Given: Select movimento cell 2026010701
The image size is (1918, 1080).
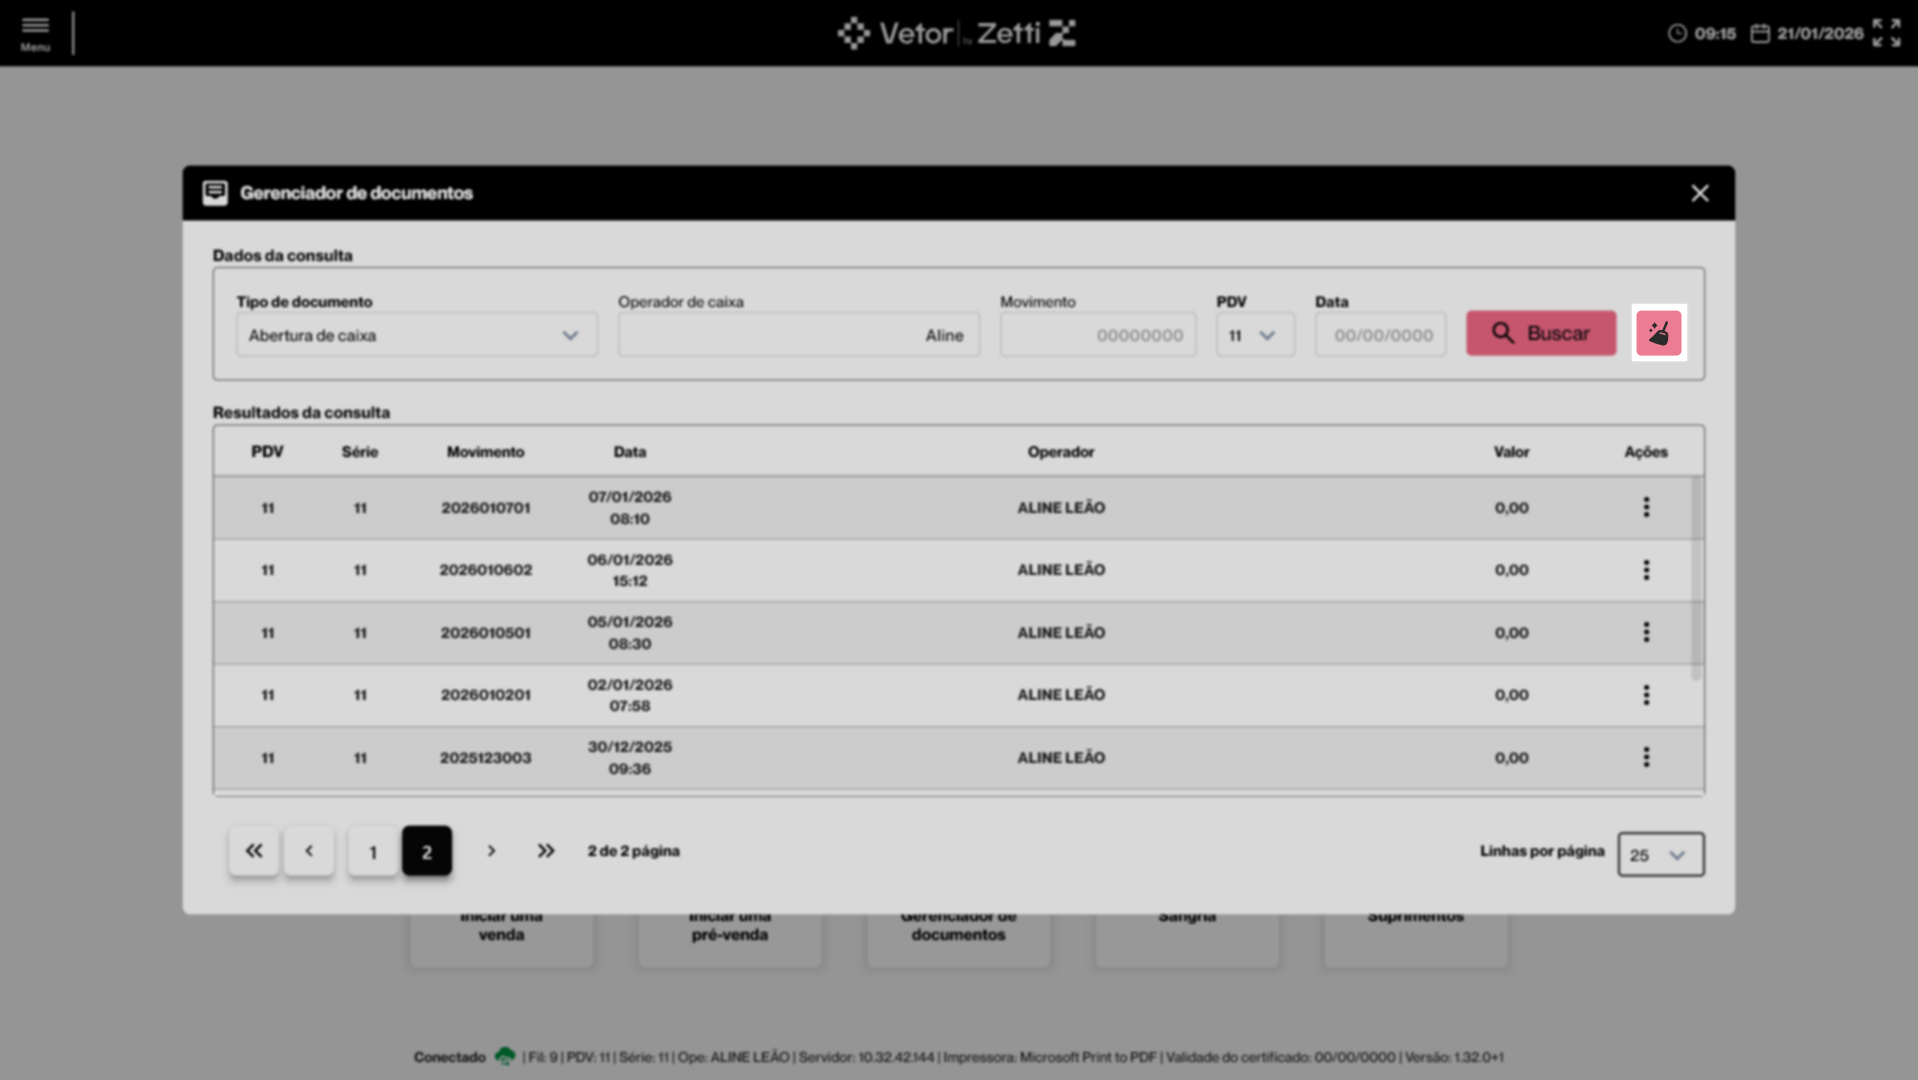Looking at the screenshot, I should [486, 508].
